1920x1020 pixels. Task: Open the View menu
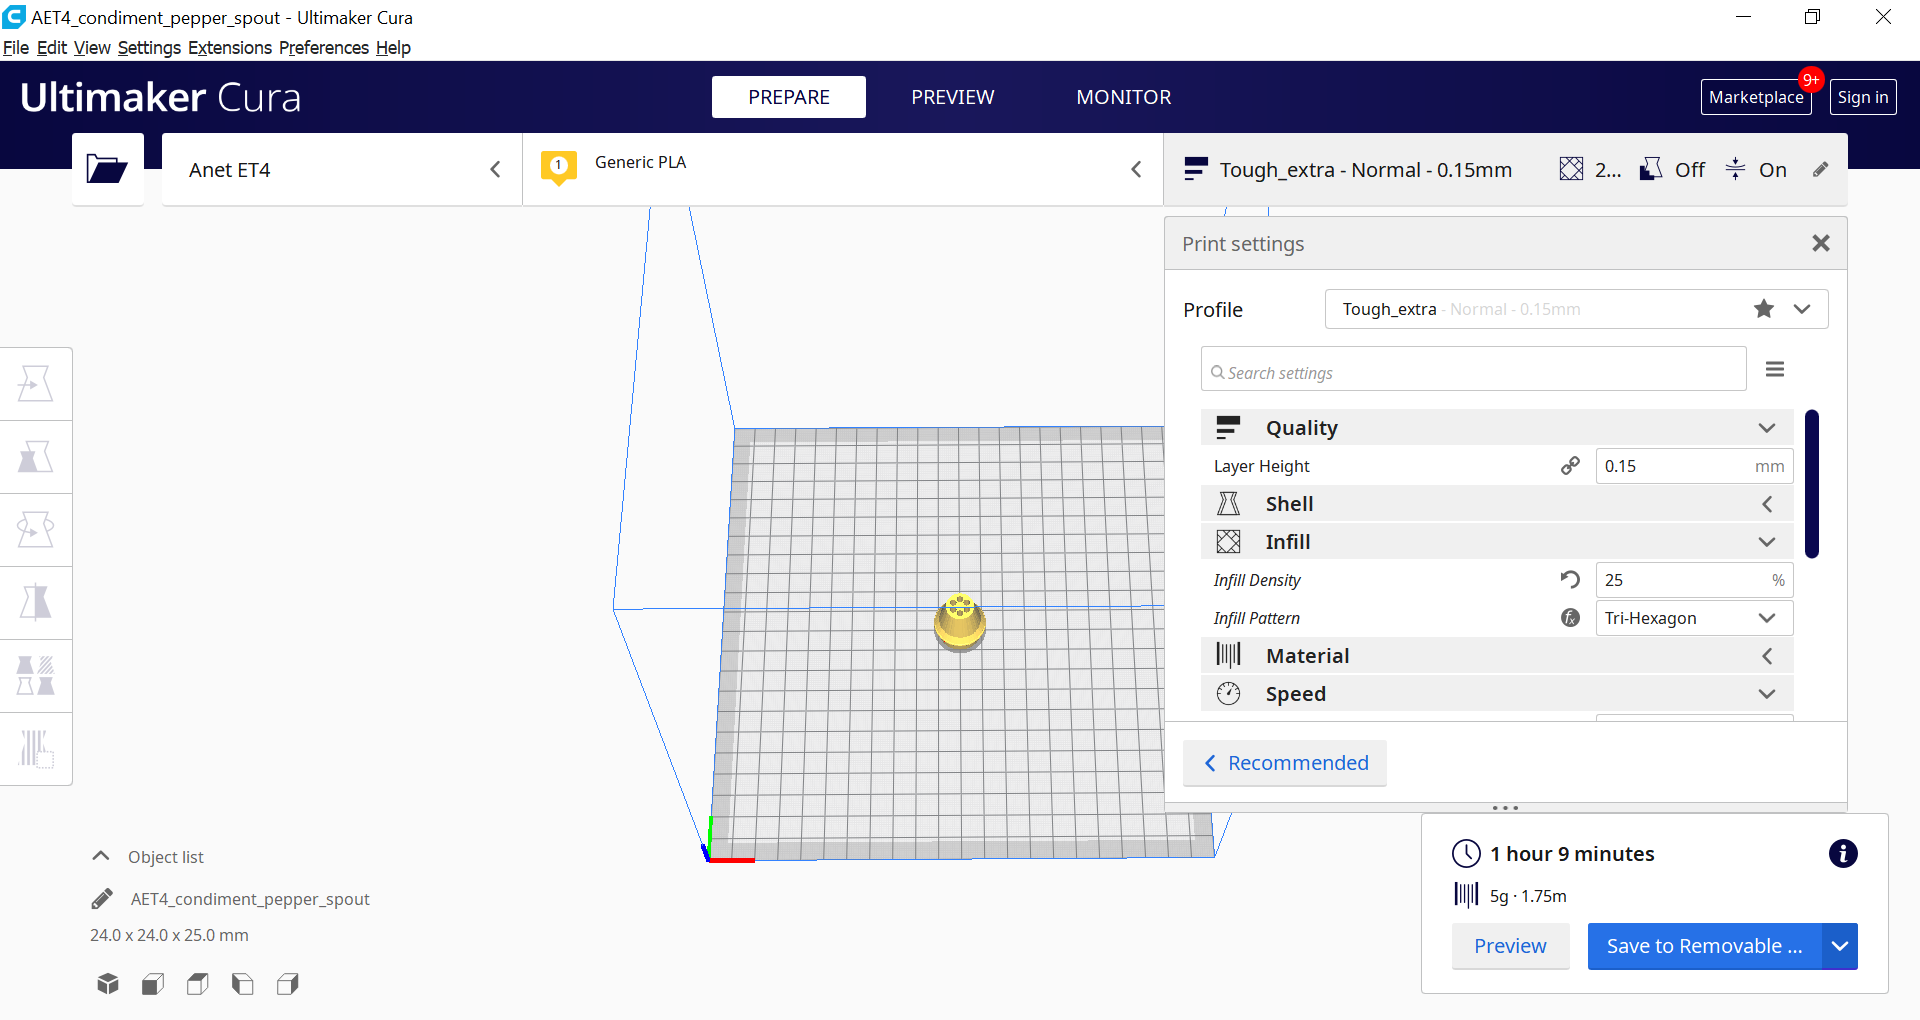coord(92,48)
